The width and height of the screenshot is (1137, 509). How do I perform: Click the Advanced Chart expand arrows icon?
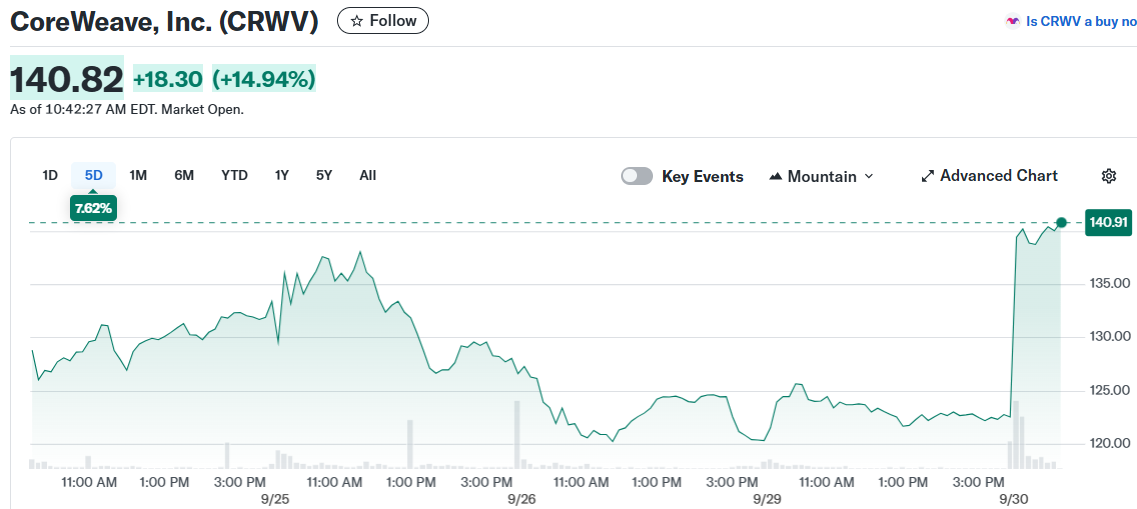tap(927, 176)
